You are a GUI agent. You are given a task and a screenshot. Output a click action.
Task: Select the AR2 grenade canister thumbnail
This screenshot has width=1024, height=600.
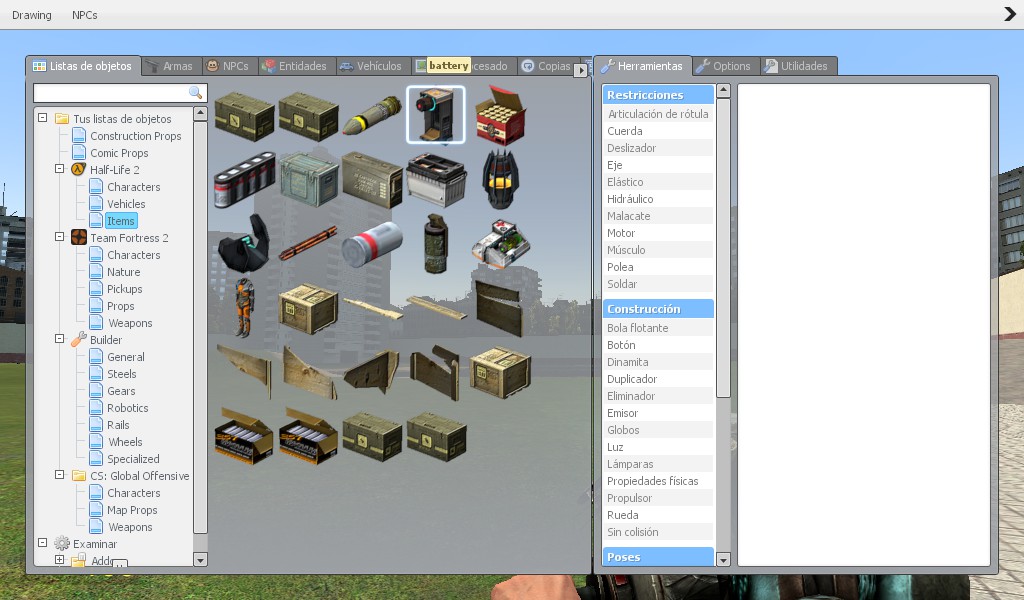tap(372, 243)
